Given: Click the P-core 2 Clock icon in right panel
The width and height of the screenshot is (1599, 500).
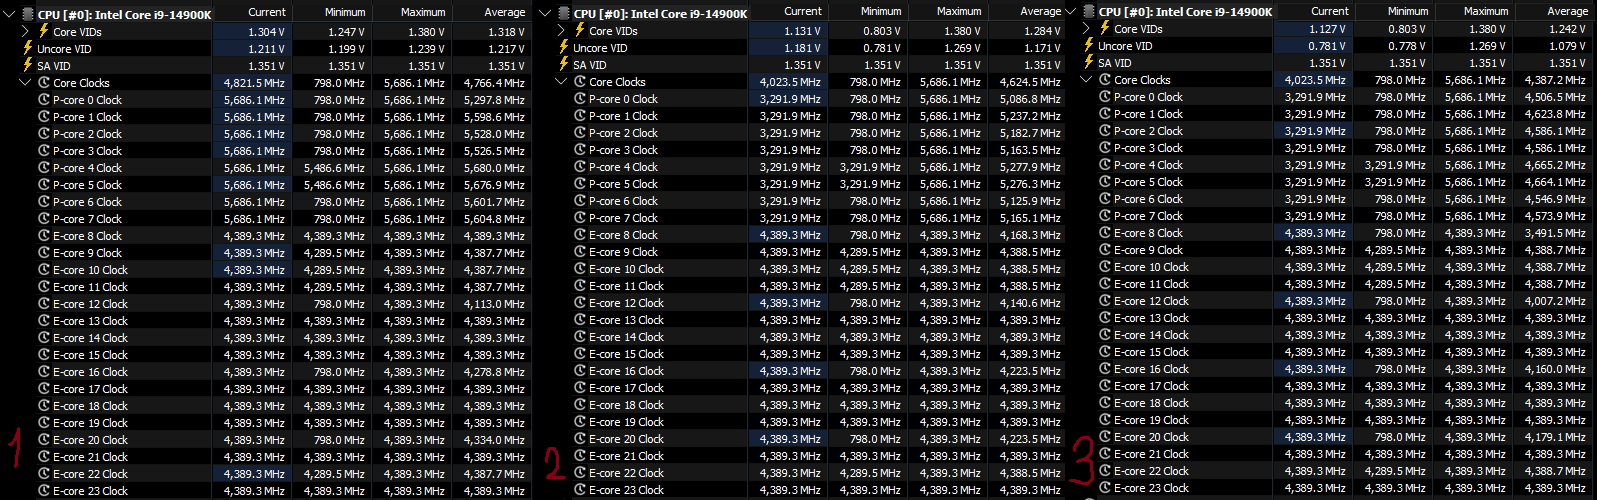Looking at the screenshot, I should [1105, 130].
